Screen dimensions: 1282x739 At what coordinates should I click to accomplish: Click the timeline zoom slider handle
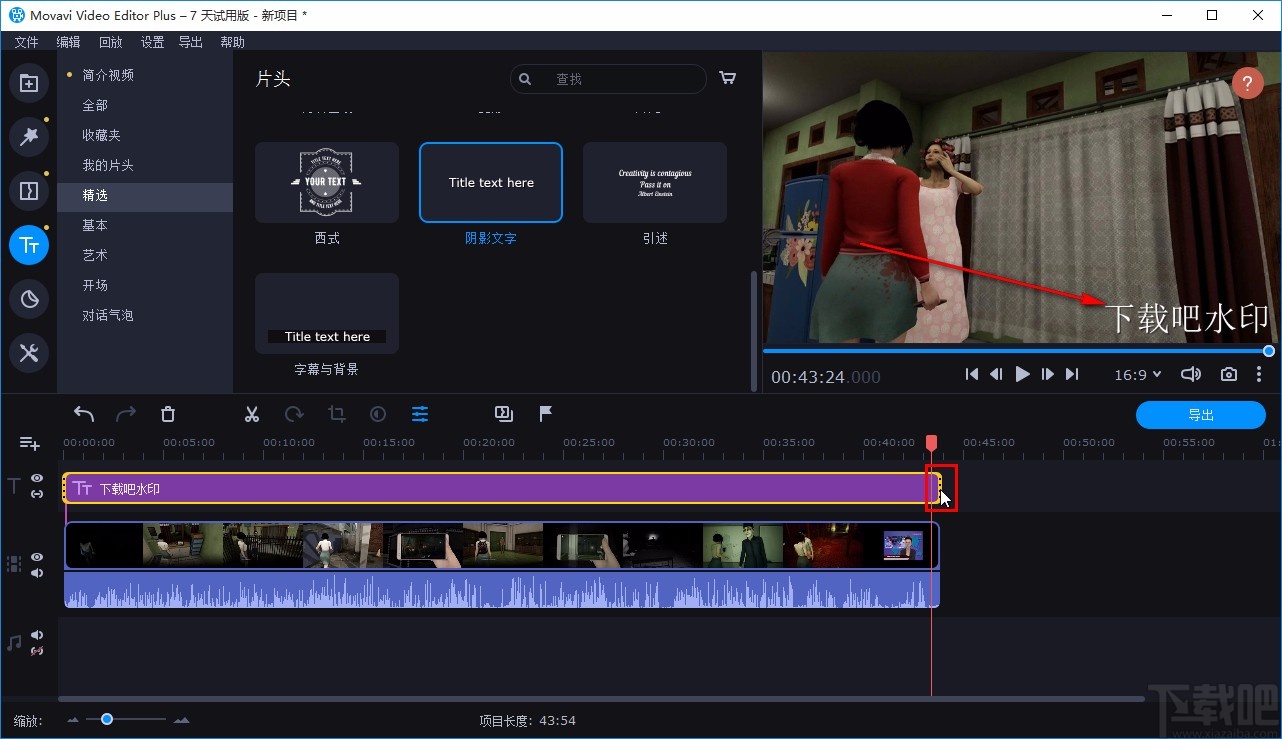click(x=107, y=719)
